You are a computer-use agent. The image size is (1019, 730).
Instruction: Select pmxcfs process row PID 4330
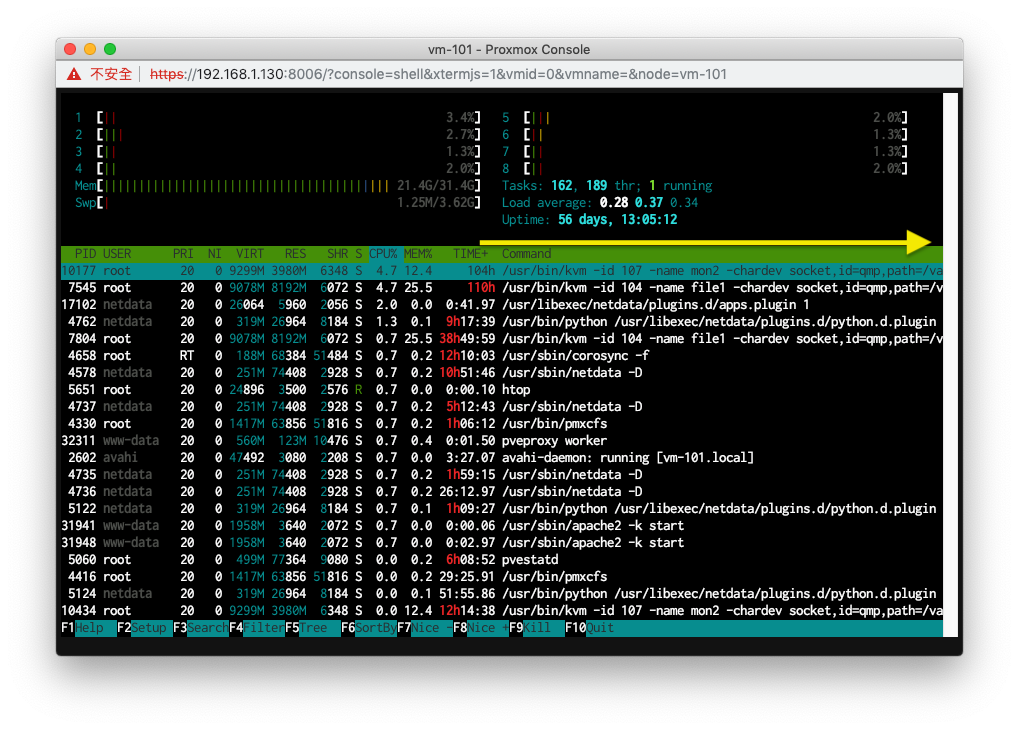502,424
